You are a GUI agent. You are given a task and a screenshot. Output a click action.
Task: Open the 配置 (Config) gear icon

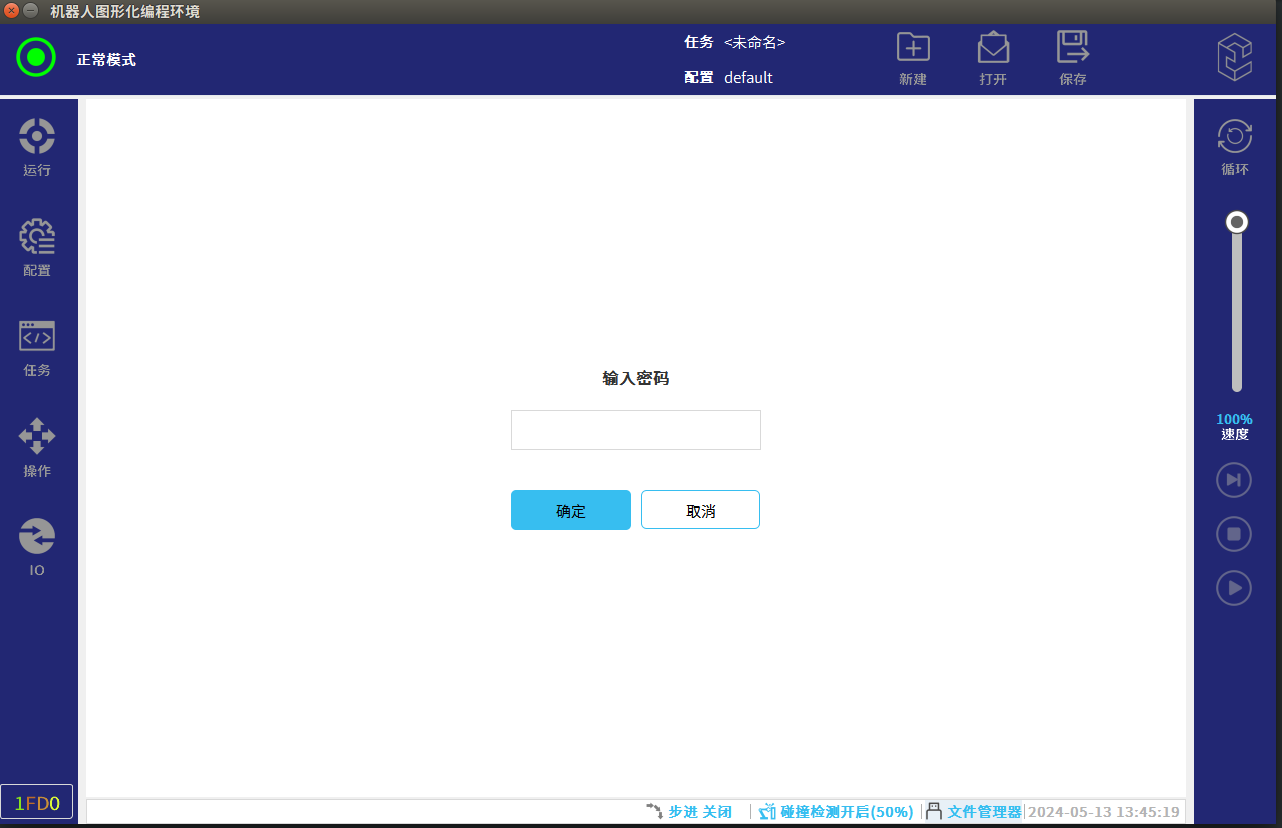coord(37,237)
